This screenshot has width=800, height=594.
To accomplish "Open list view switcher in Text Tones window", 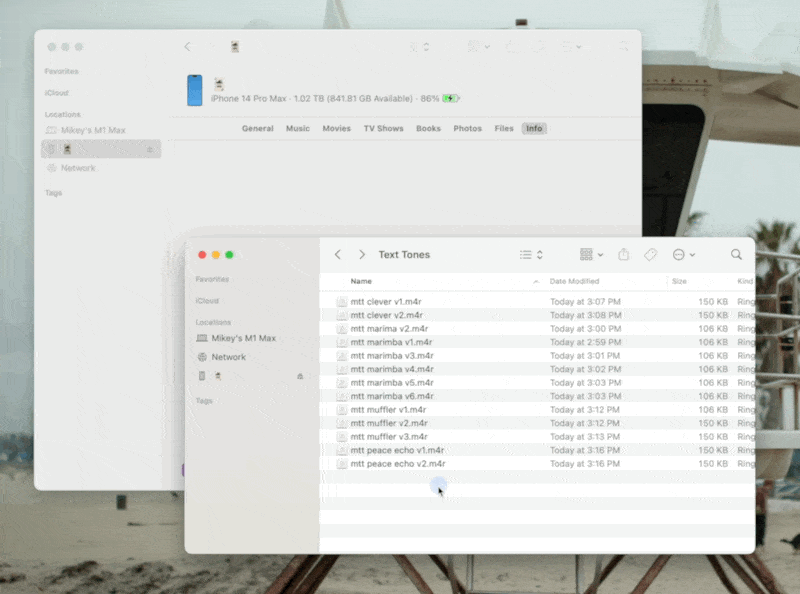I will coord(531,255).
